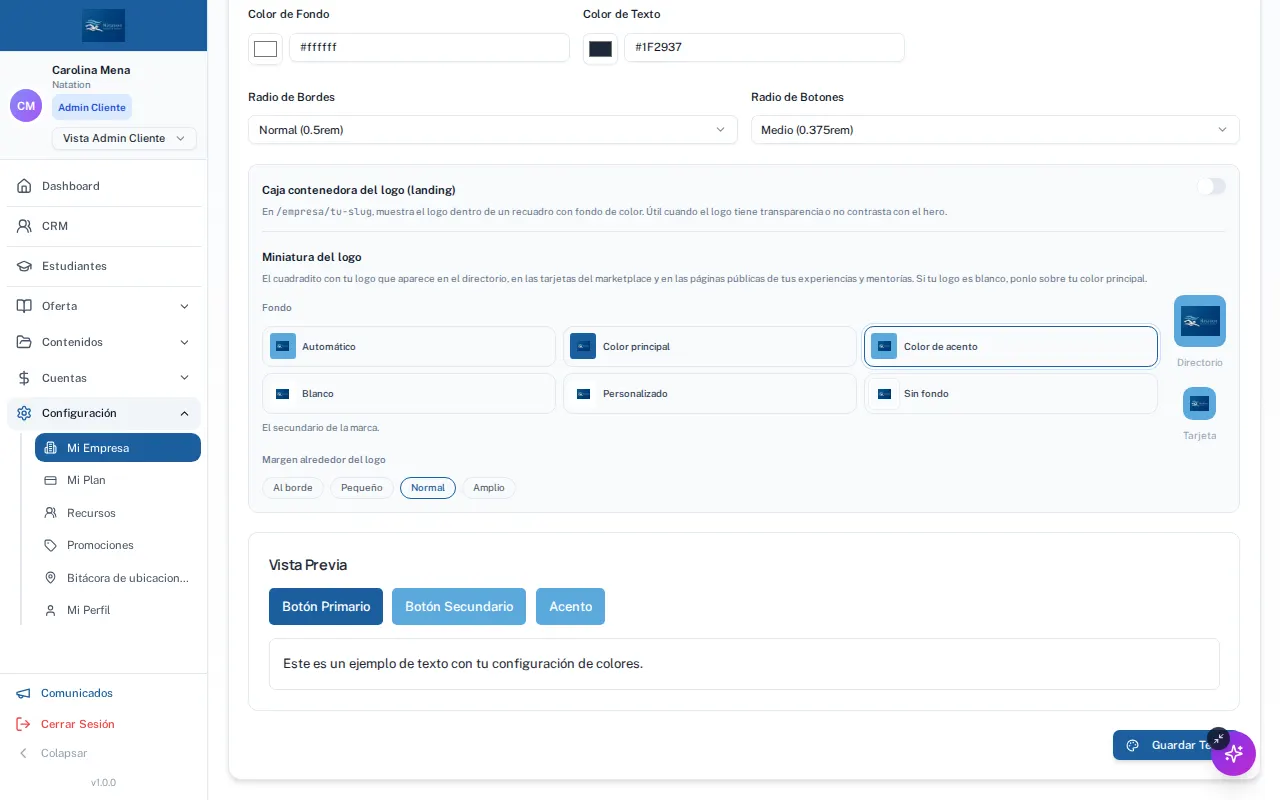Open the Mi Plan page

[x=118, y=480]
